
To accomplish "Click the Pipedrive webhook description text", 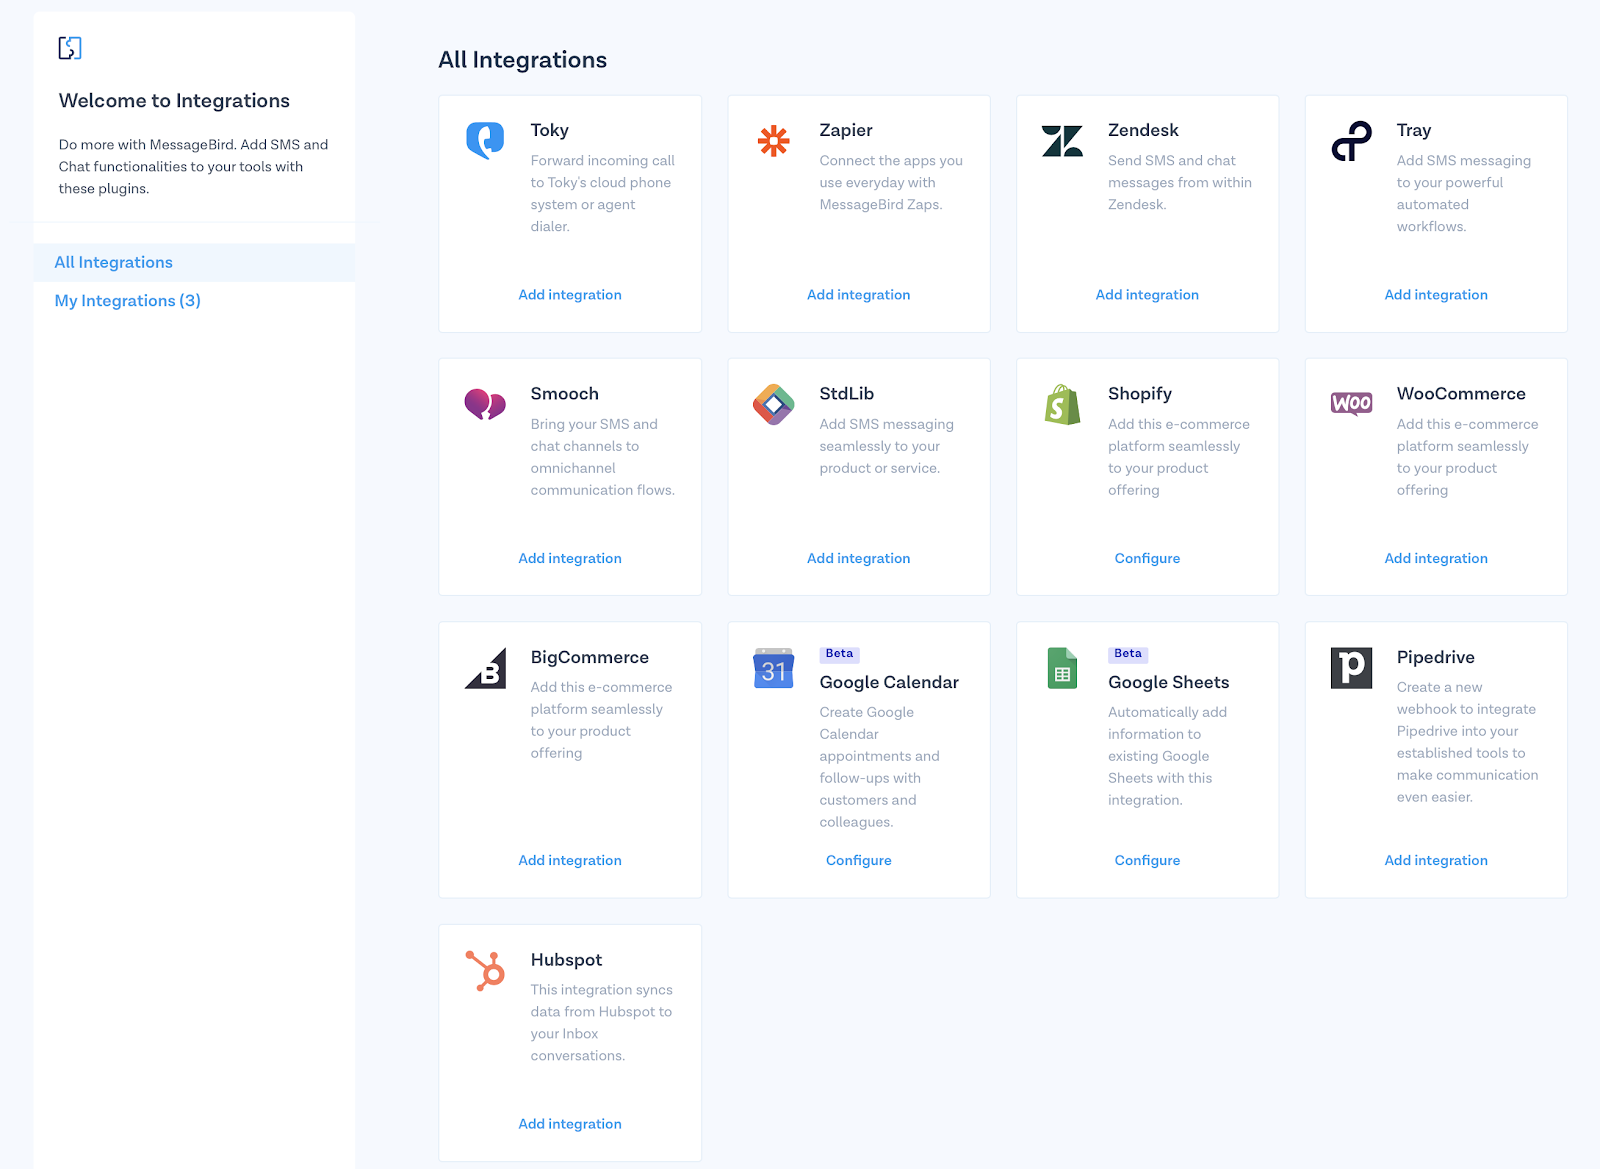I will click(x=1467, y=742).
